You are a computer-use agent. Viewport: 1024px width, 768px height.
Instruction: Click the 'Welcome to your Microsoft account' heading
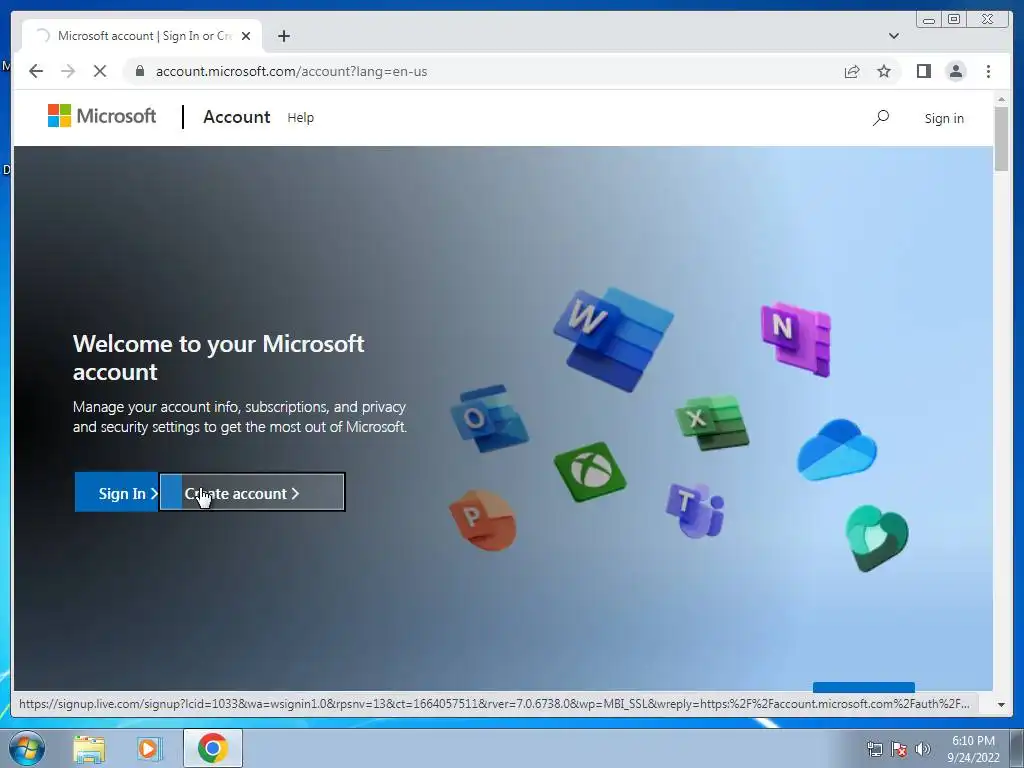click(219, 358)
